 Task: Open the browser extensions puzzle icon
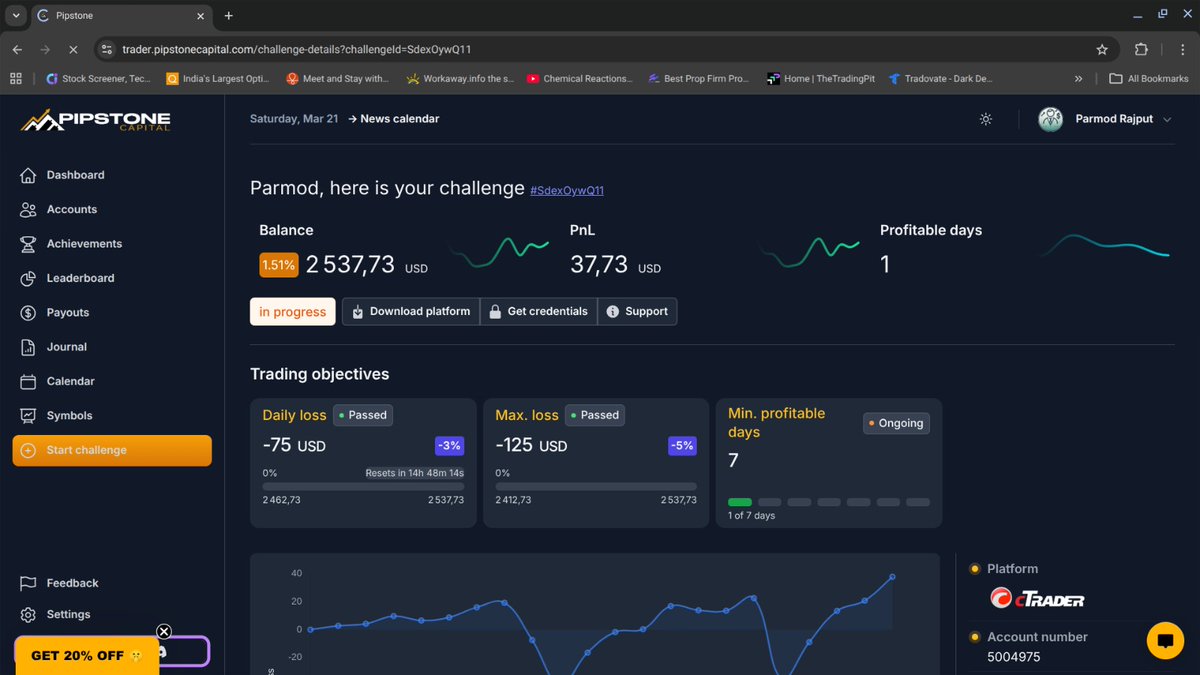click(1141, 49)
